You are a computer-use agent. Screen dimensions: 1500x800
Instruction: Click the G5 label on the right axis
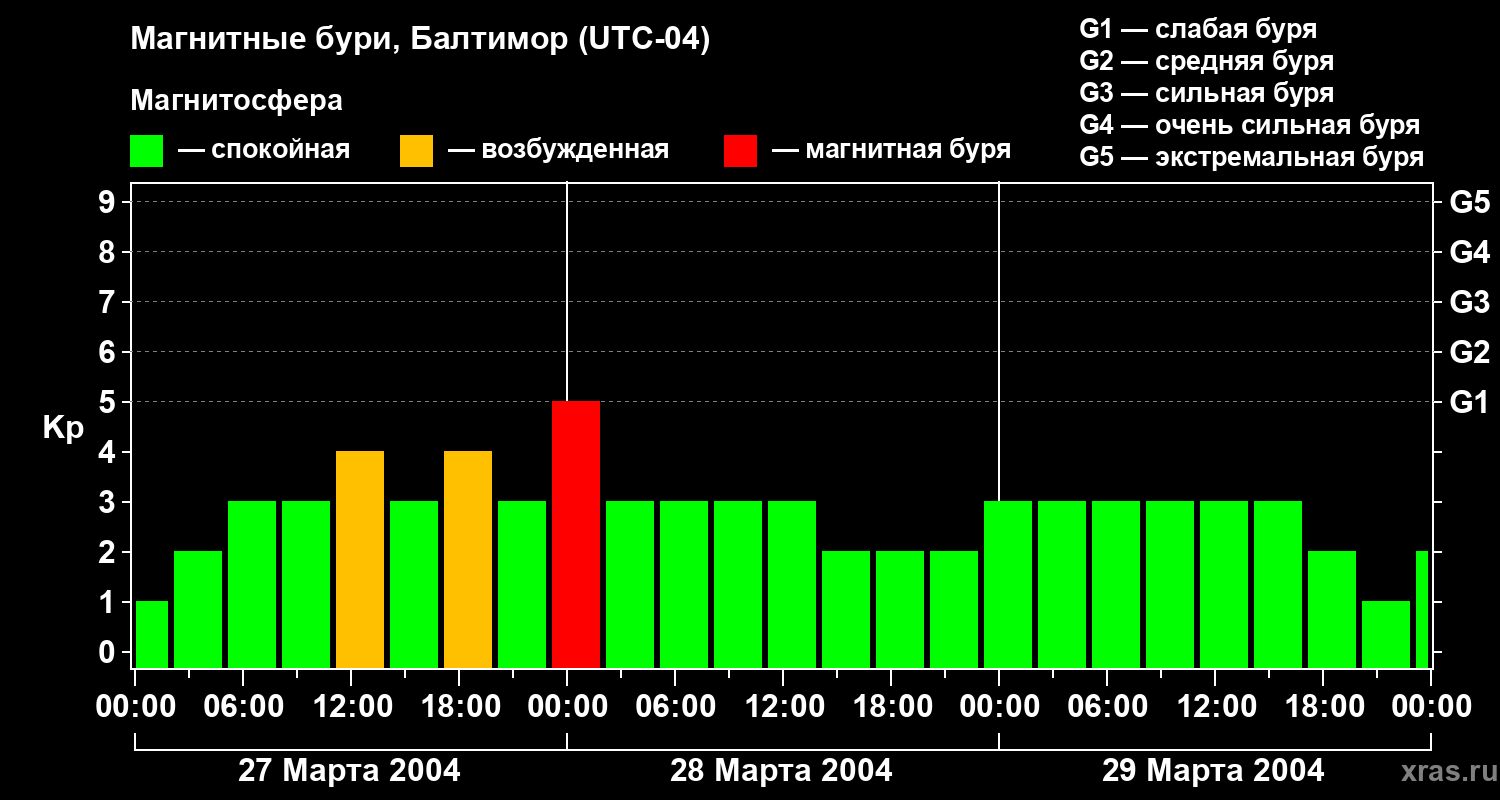(1469, 202)
